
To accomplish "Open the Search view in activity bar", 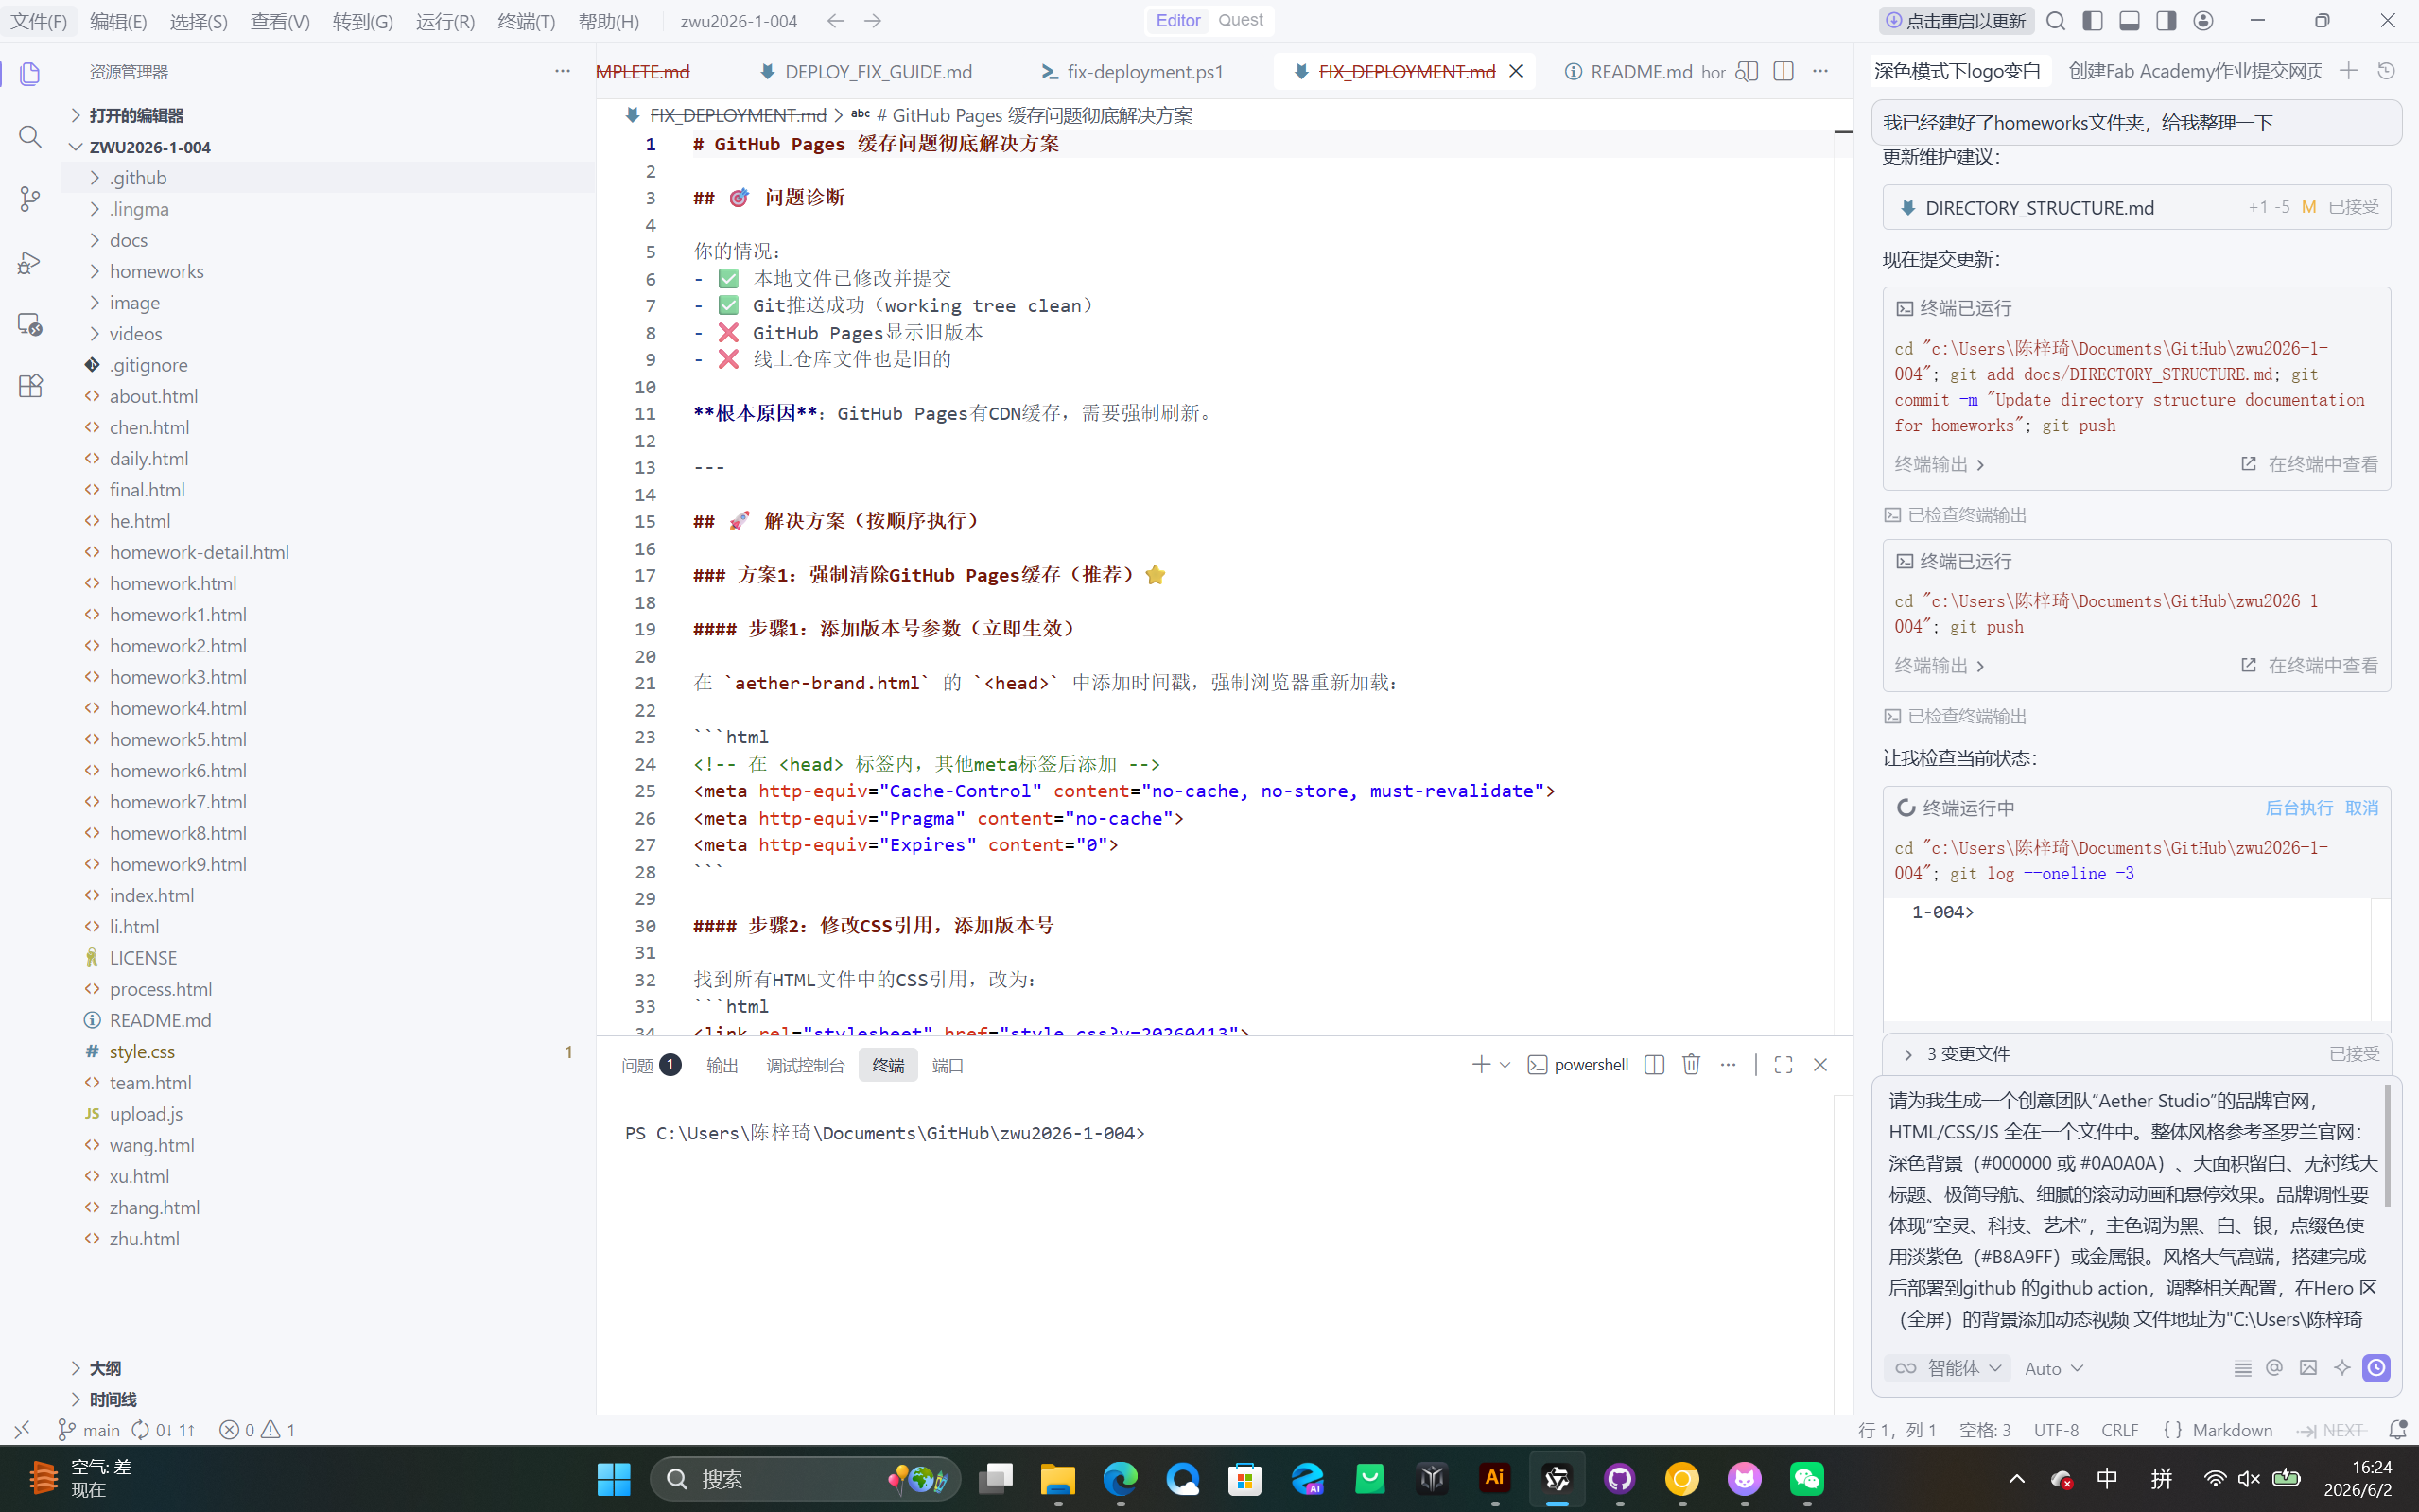I will click(30, 136).
